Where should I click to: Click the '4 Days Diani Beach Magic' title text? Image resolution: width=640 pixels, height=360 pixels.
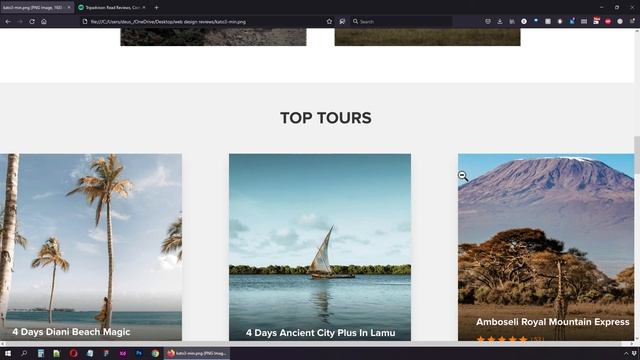click(x=71, y=332)
